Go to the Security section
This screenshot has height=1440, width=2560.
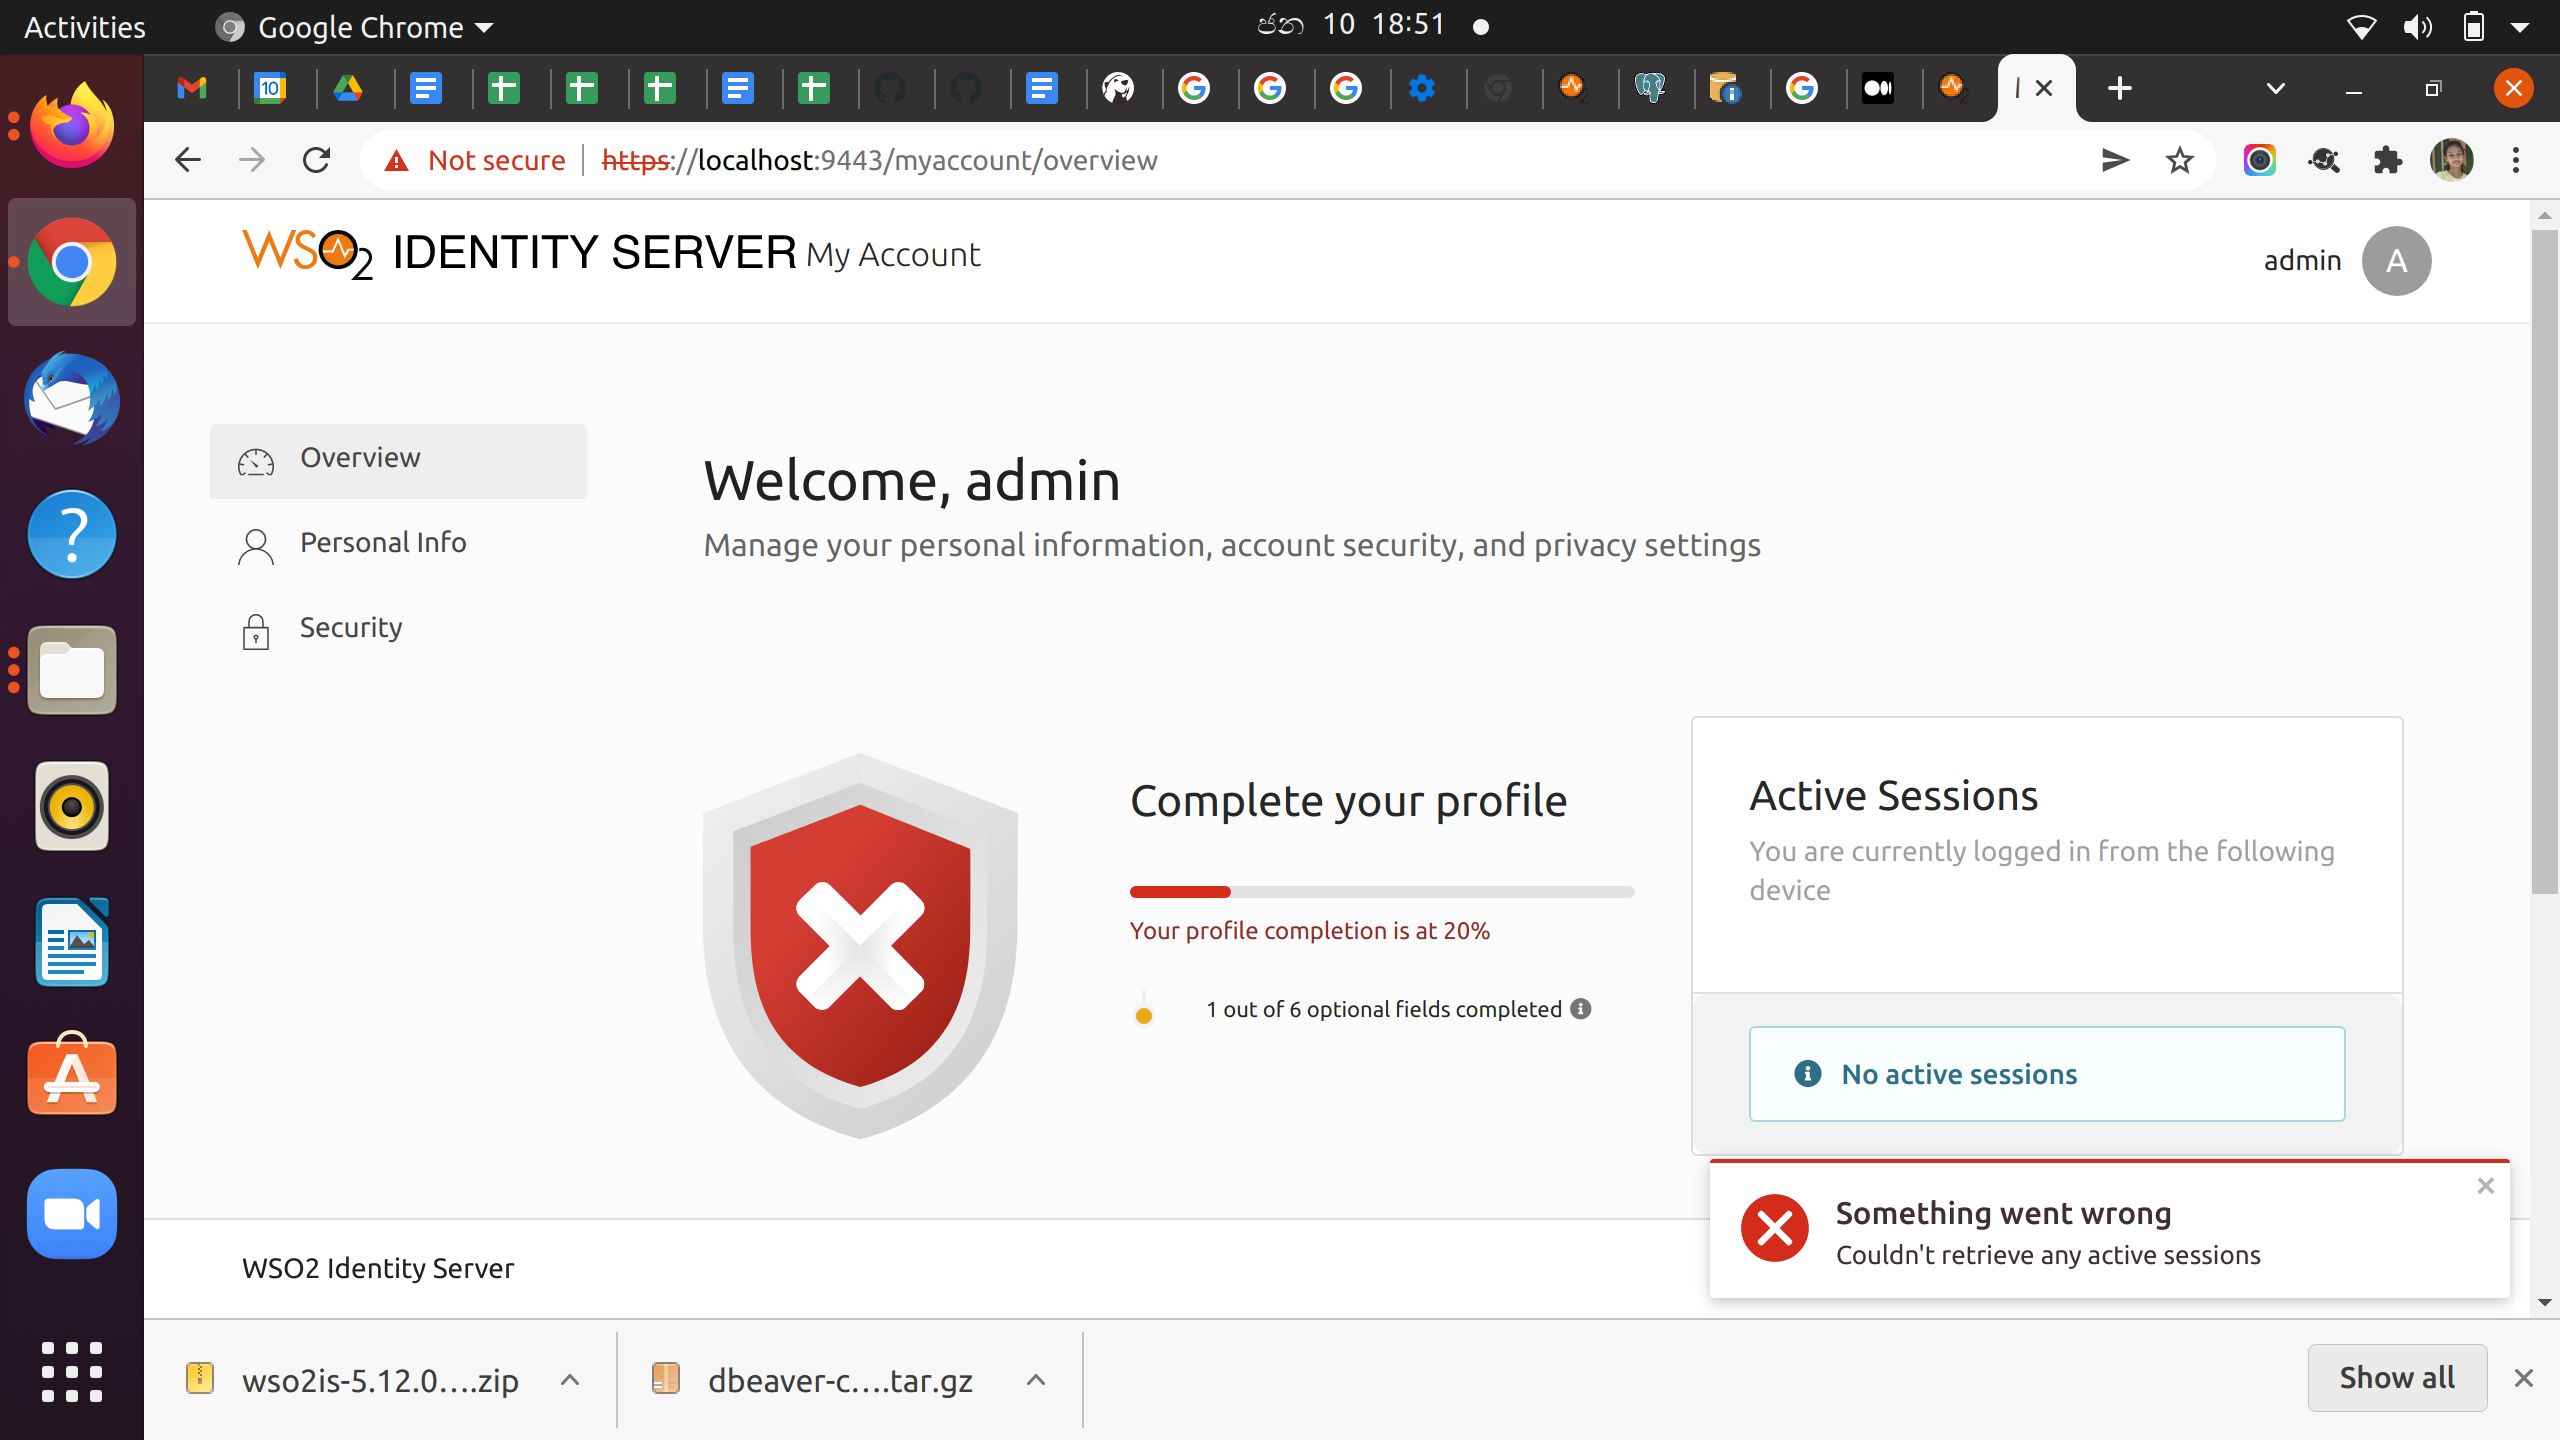351,628
